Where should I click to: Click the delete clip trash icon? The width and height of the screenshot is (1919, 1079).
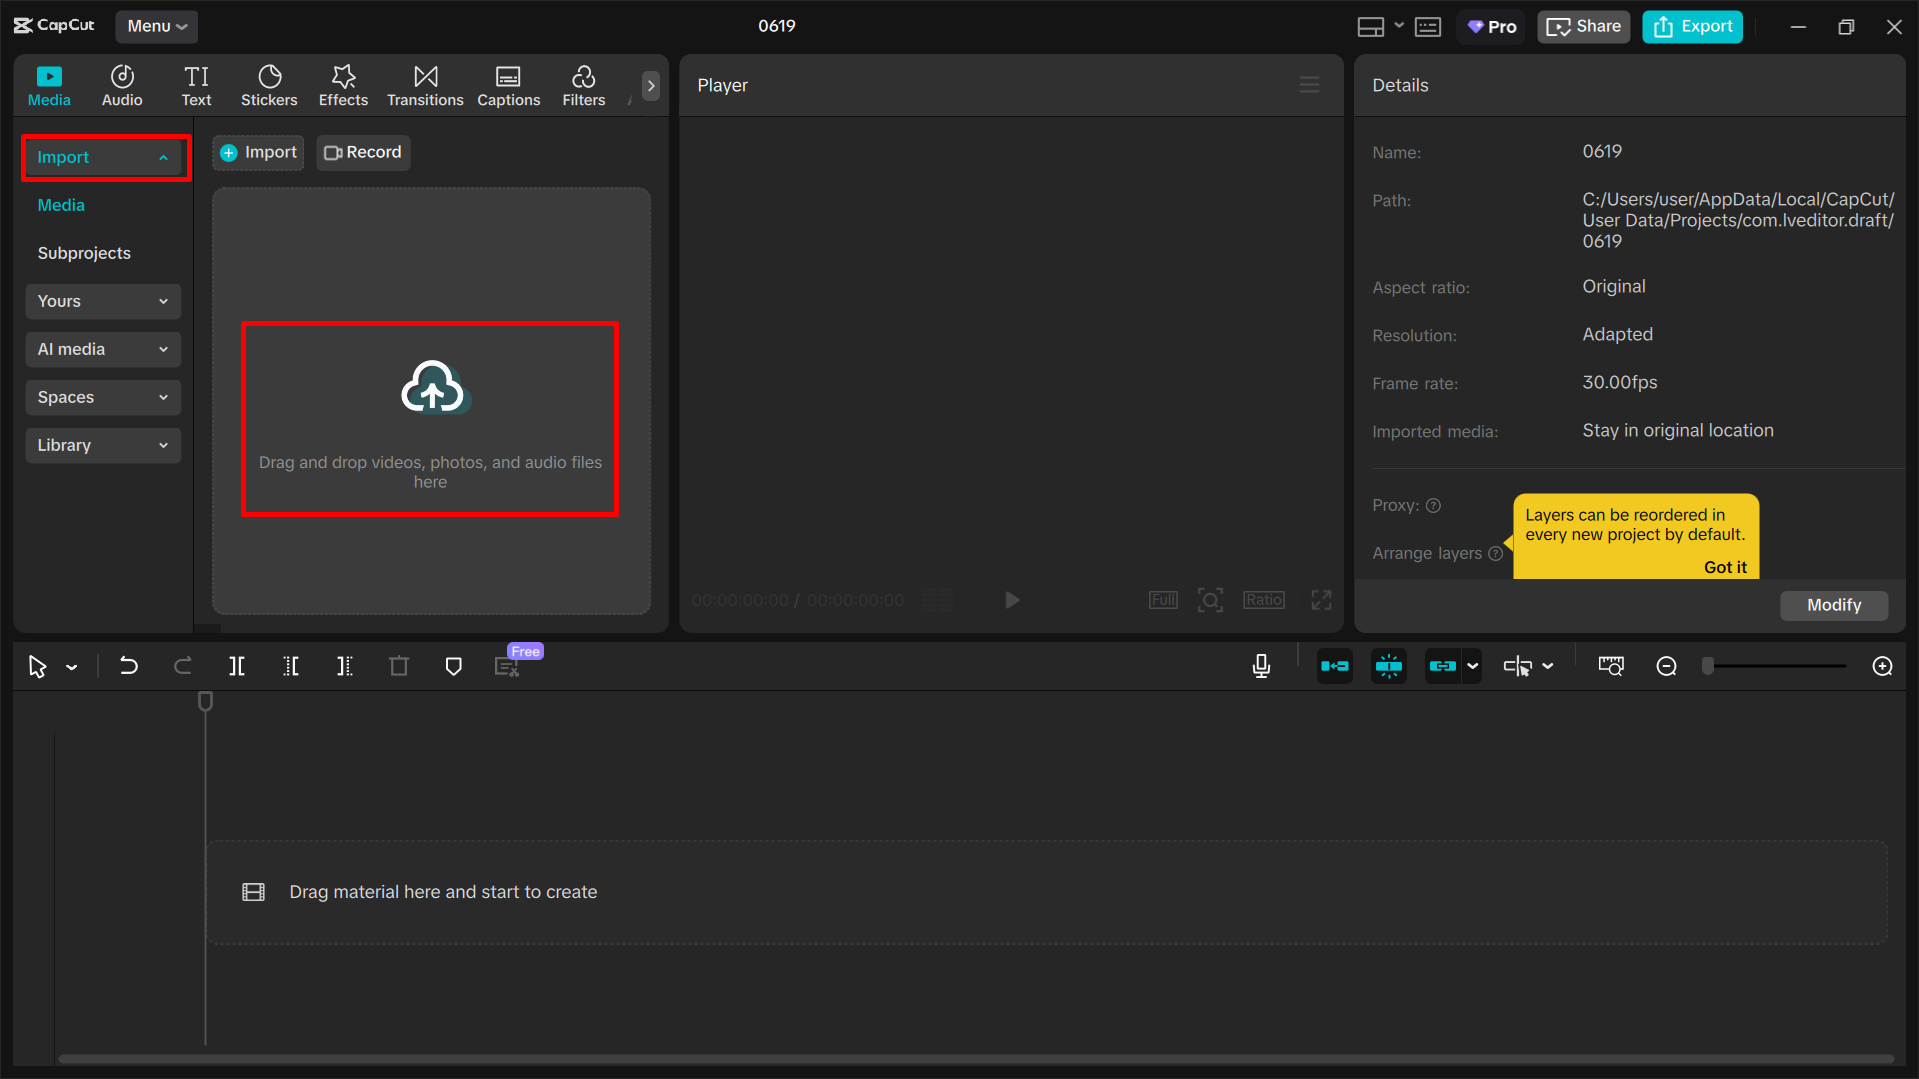pos(398,665)
